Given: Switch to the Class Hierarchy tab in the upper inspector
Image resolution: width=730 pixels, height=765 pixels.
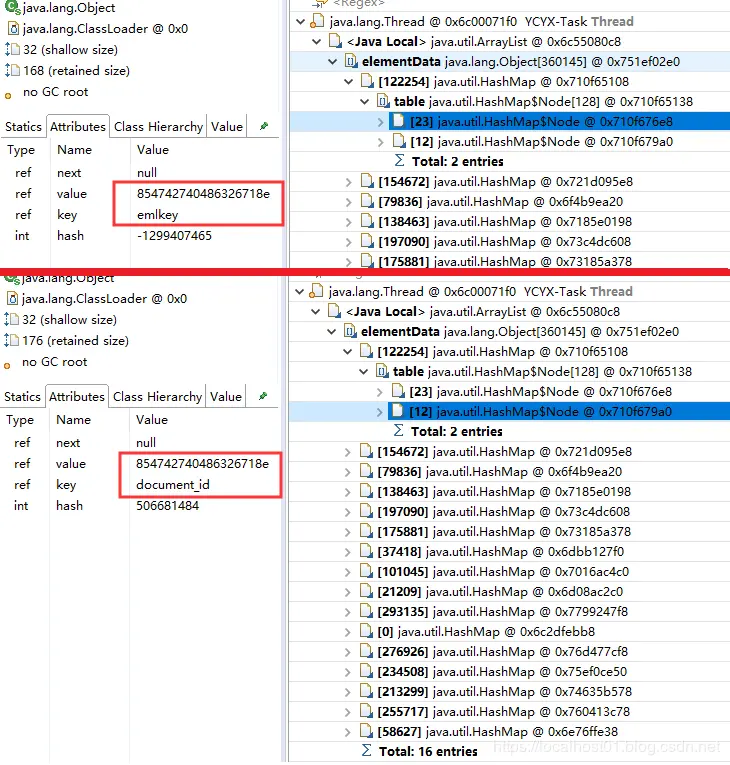Looking at the screenshot, I should pos(158,127).
